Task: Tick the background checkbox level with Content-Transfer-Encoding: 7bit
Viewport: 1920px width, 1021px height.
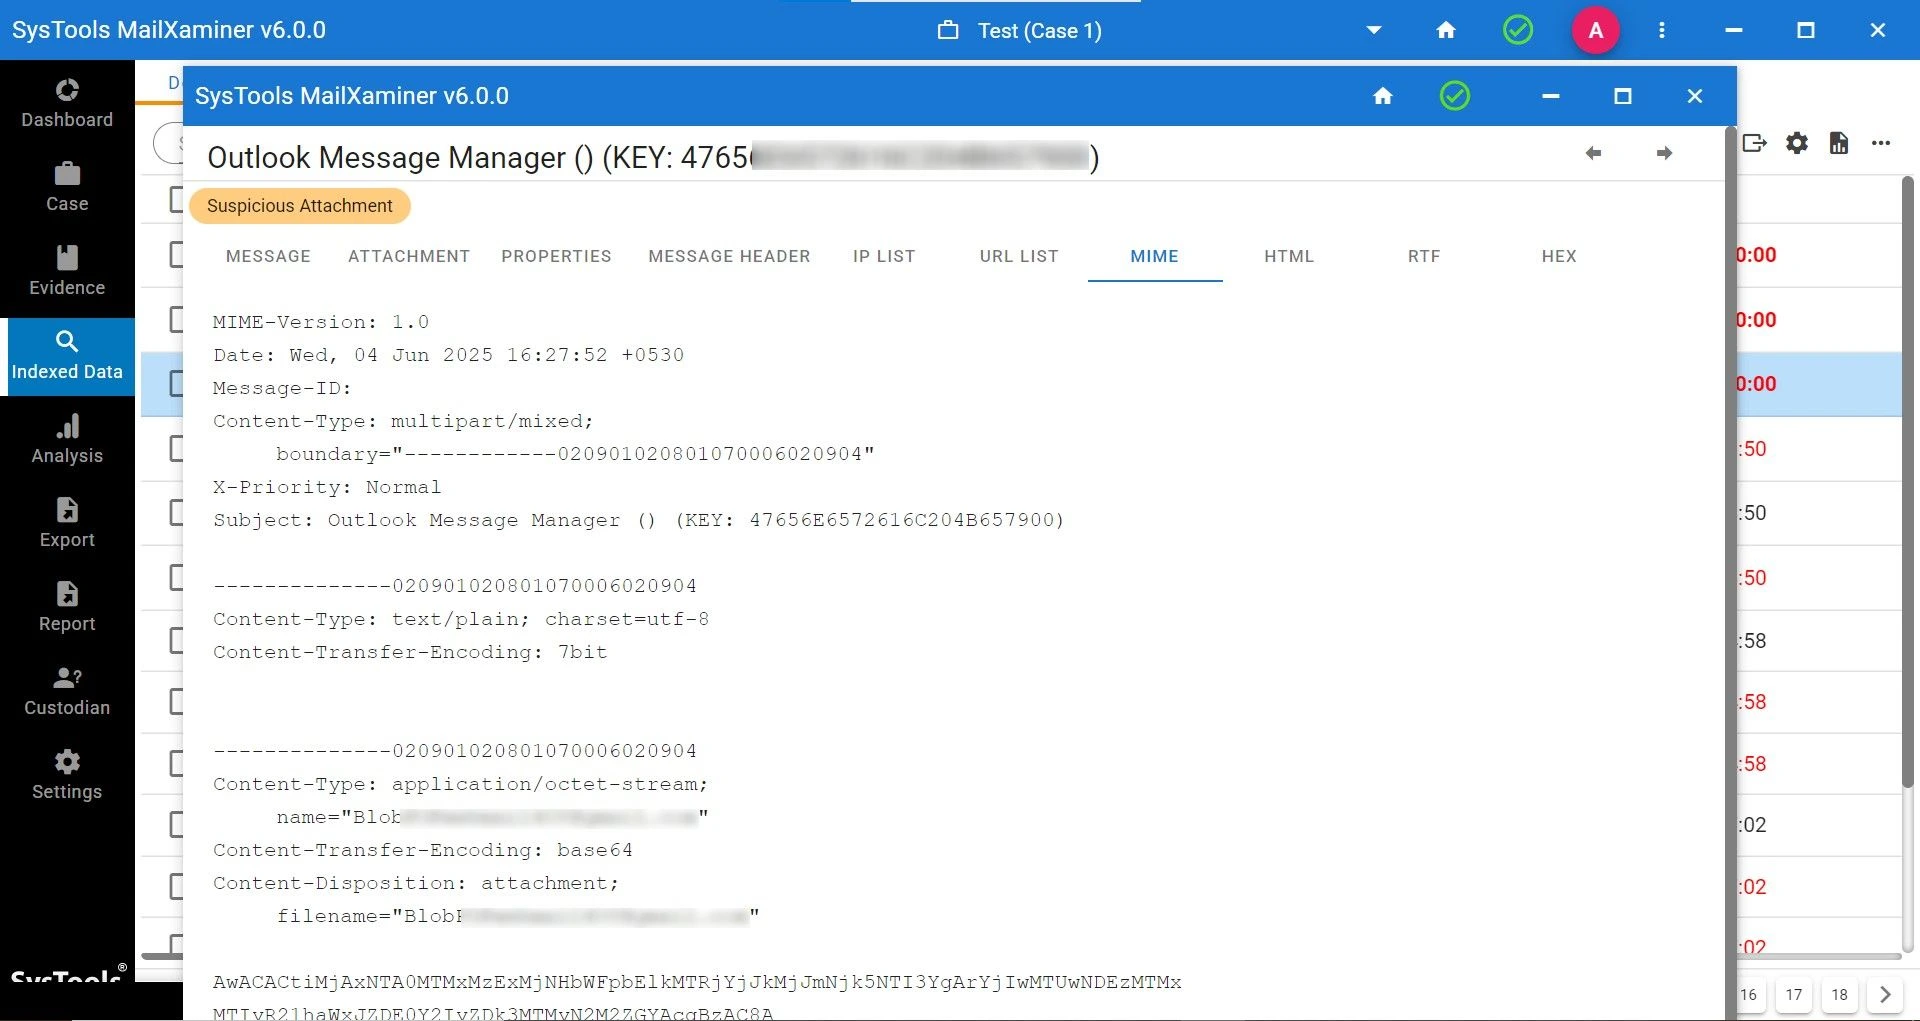Action: pyautogui.click(x=176, y=640)
